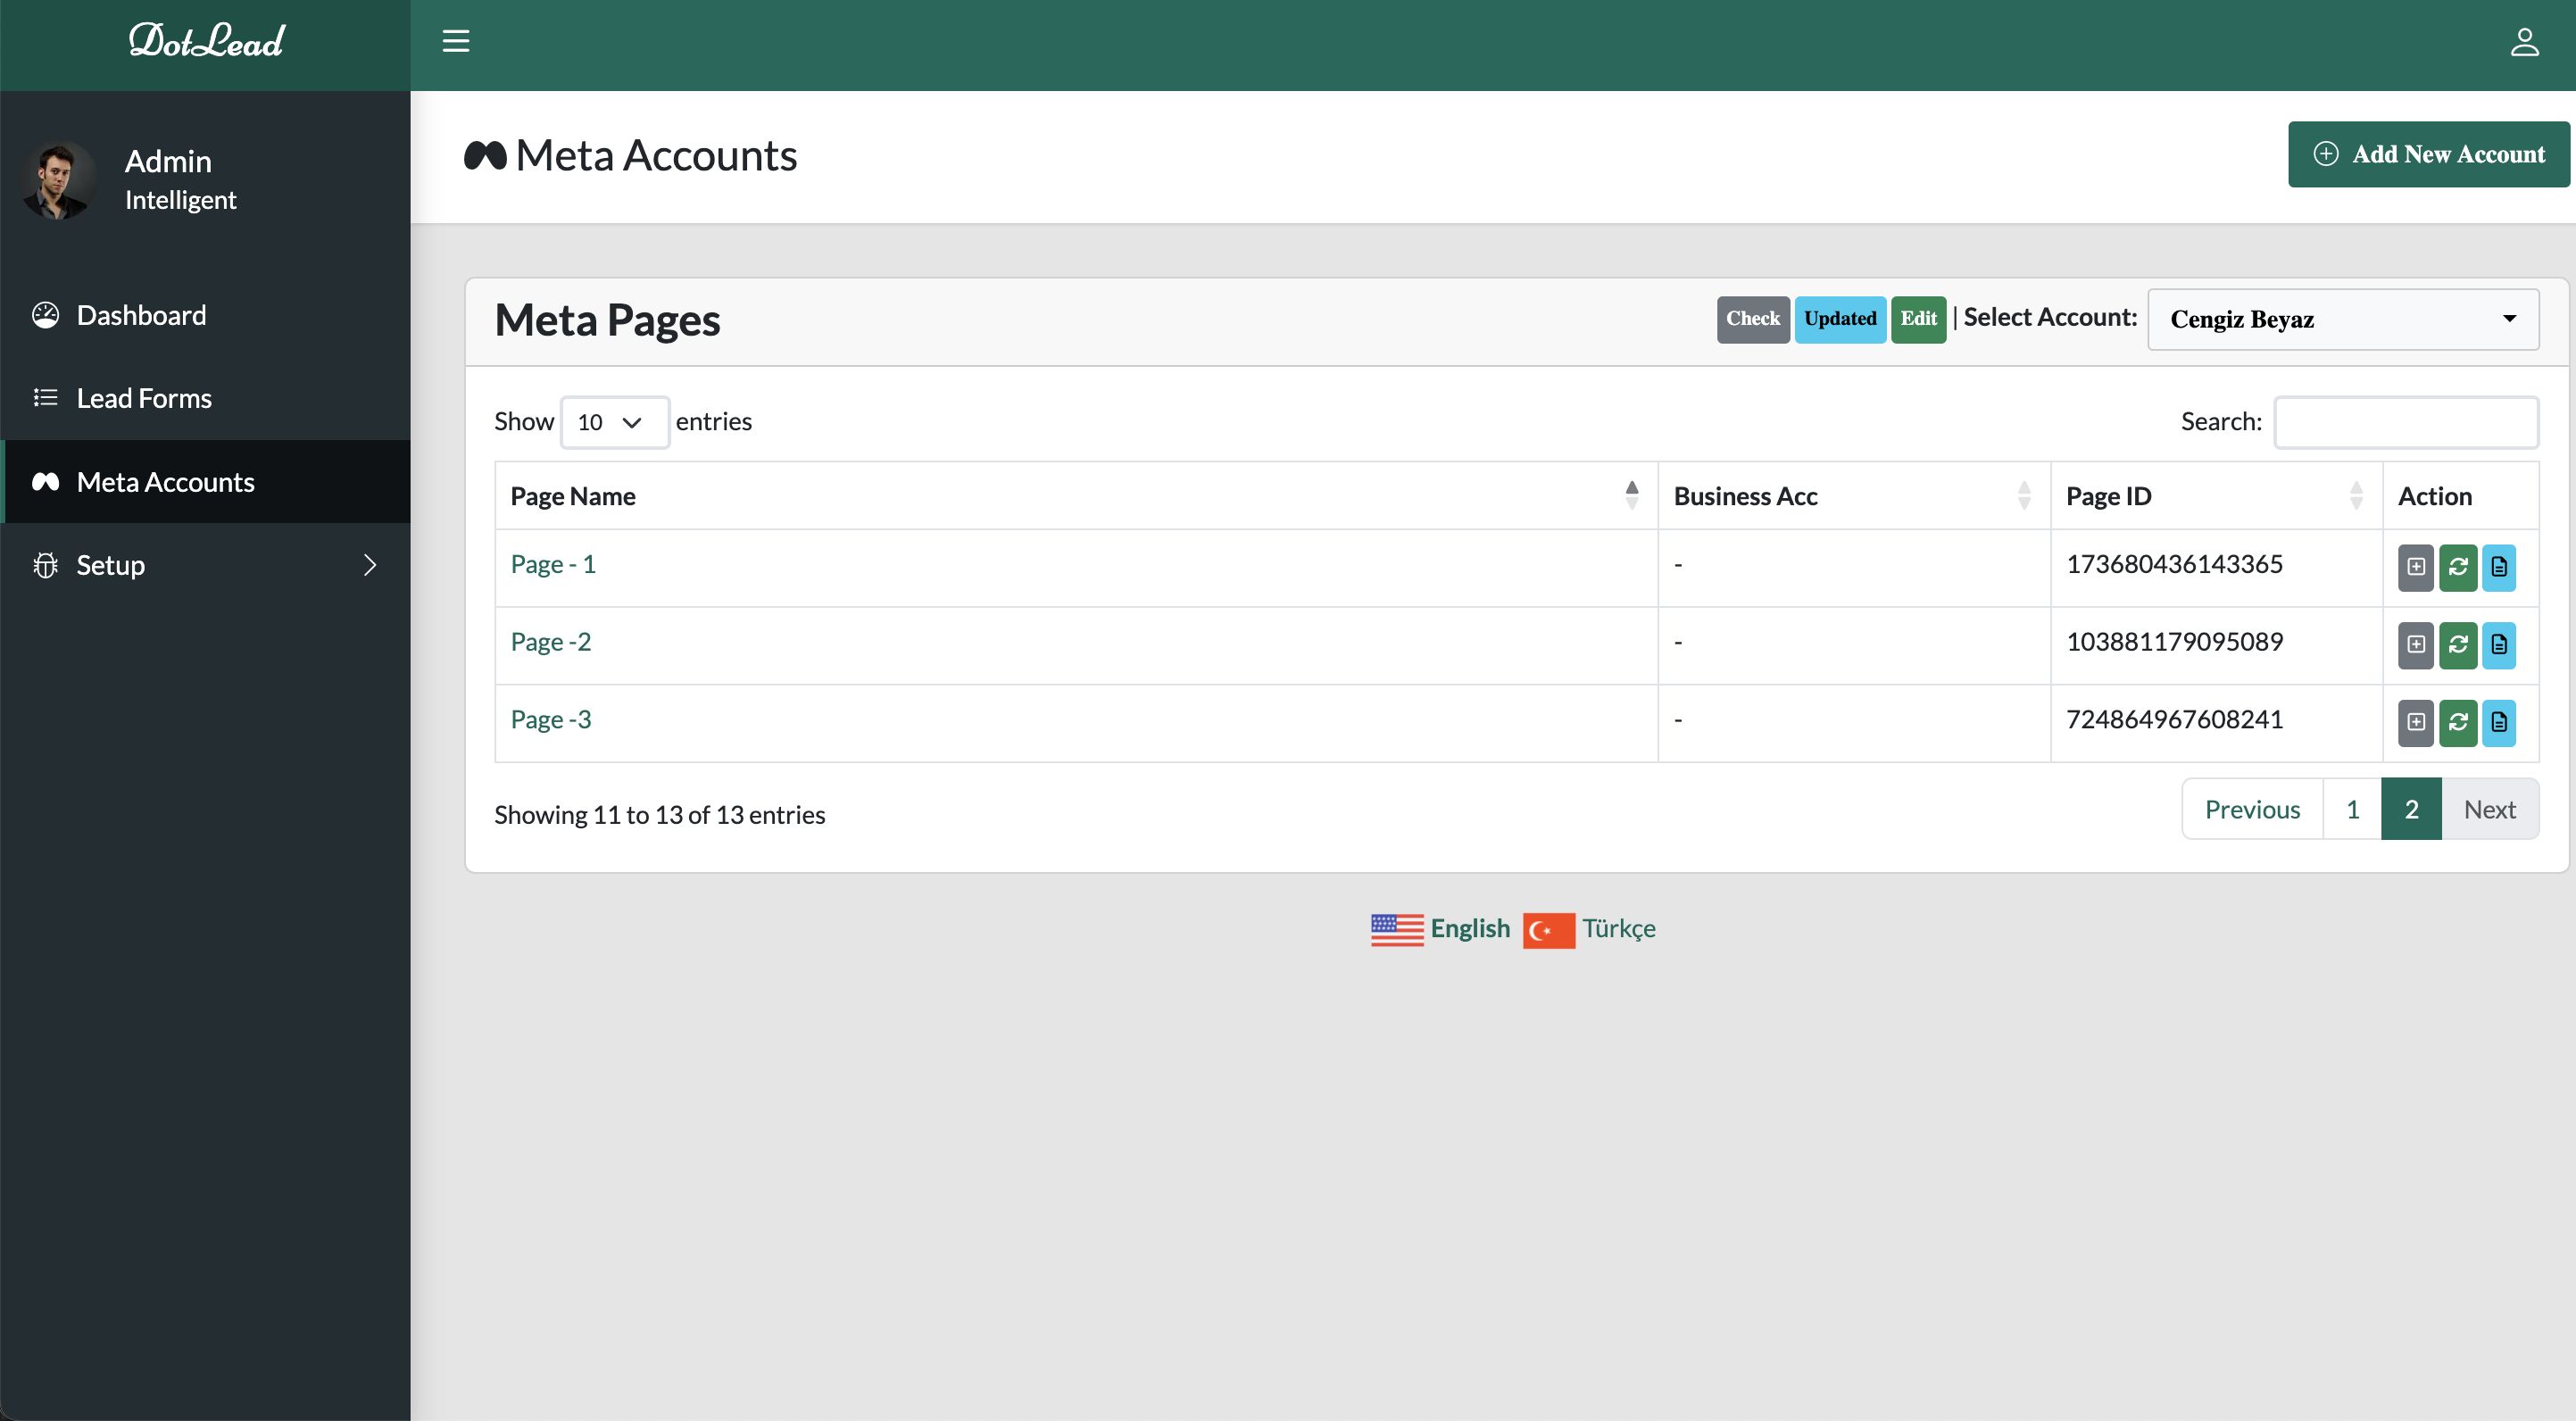Open the Select Account dropdown

(x=2342, y=319)
